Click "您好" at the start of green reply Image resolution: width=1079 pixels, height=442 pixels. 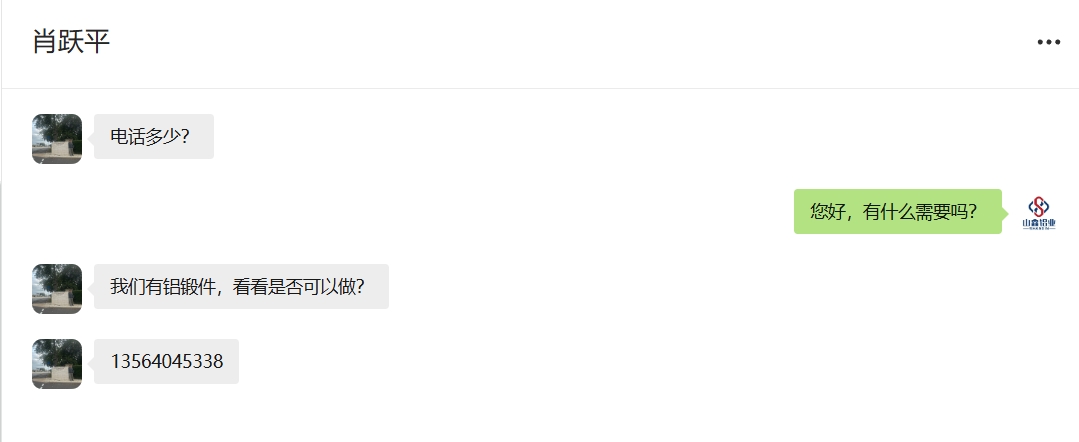(x=827, y=212)
